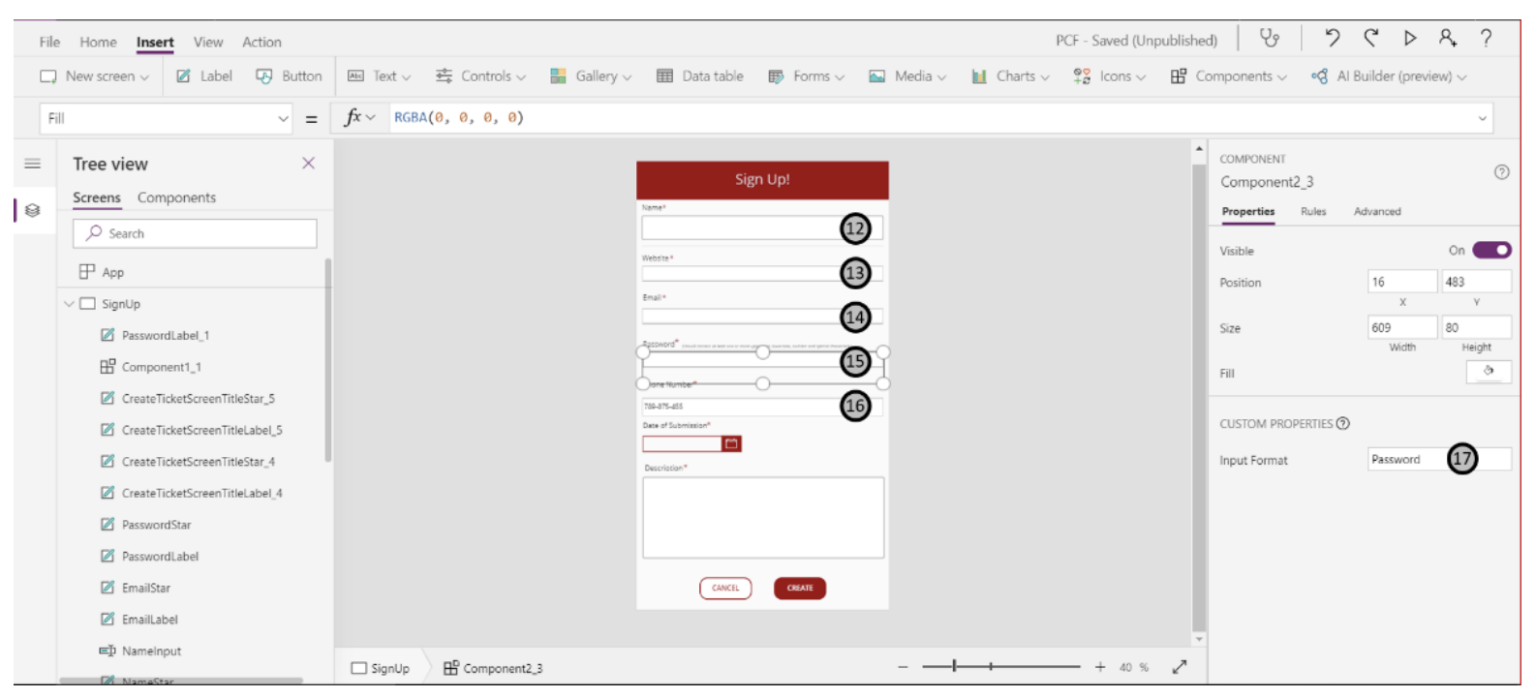Viewport: 1536px width, 697px height.
Task: Collapse the SignUp screen in Tree view
Action: 68,303
